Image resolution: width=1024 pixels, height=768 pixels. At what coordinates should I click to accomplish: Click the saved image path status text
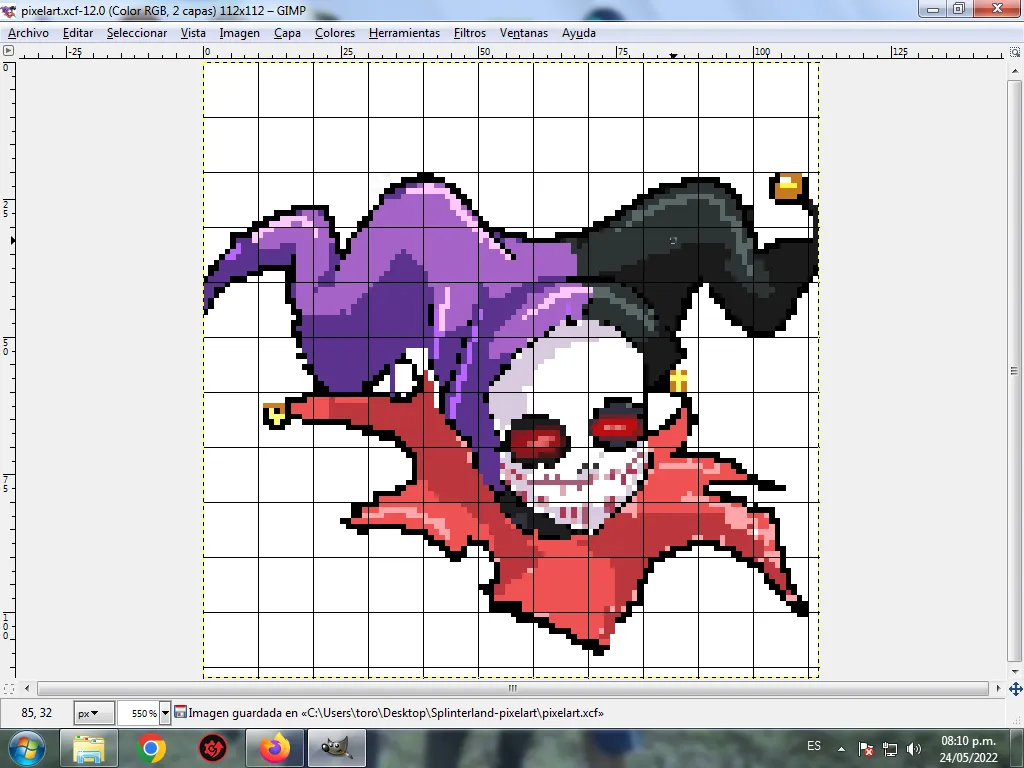396,713
